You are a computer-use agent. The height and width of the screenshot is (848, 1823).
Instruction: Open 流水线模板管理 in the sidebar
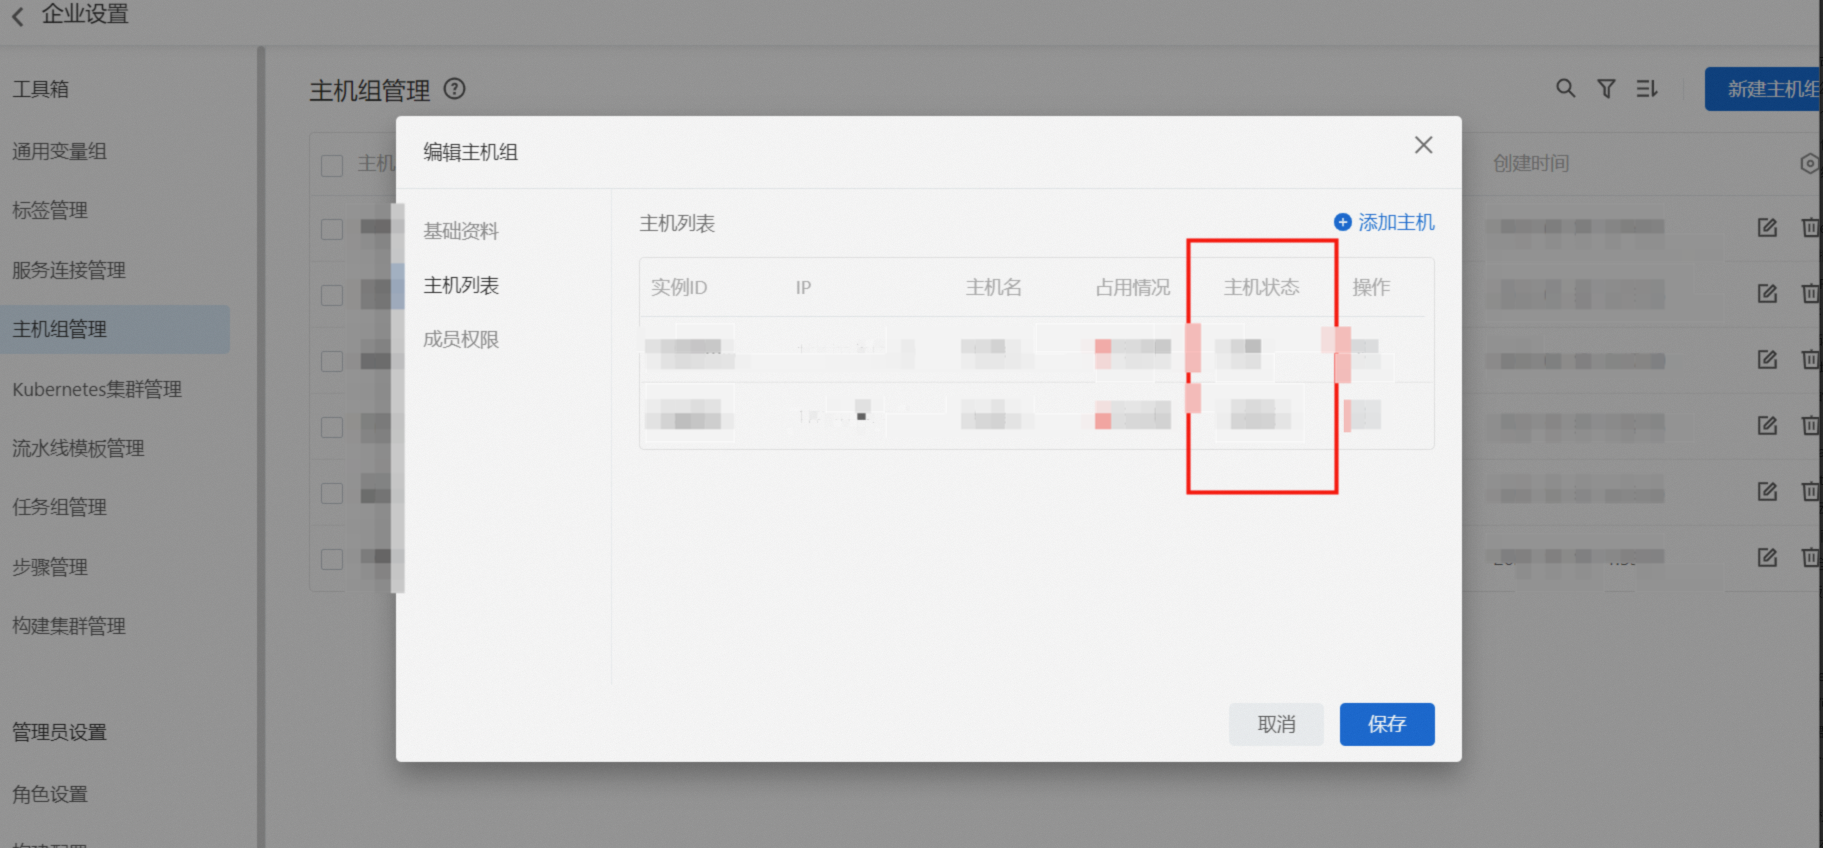79,448
